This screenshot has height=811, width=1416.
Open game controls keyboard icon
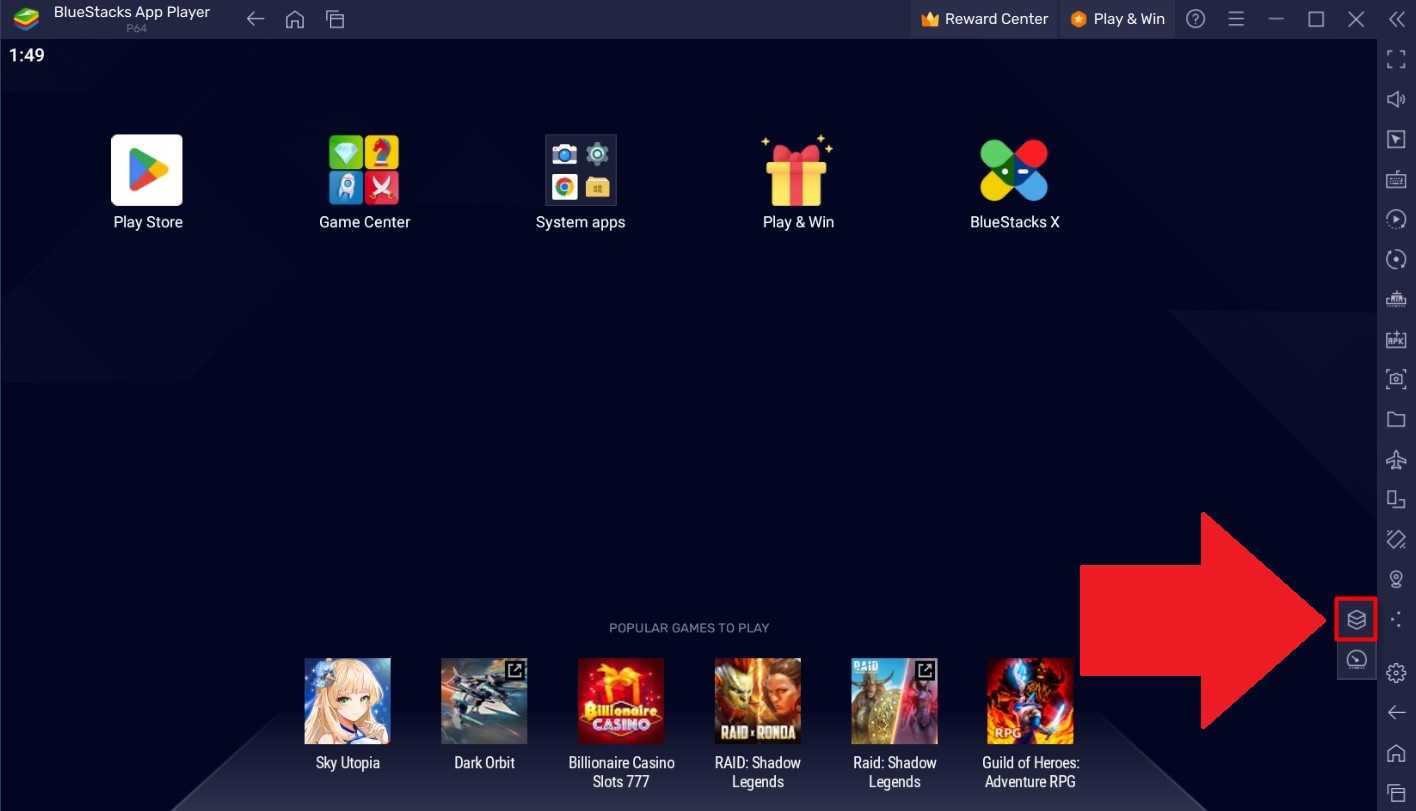1396,179
